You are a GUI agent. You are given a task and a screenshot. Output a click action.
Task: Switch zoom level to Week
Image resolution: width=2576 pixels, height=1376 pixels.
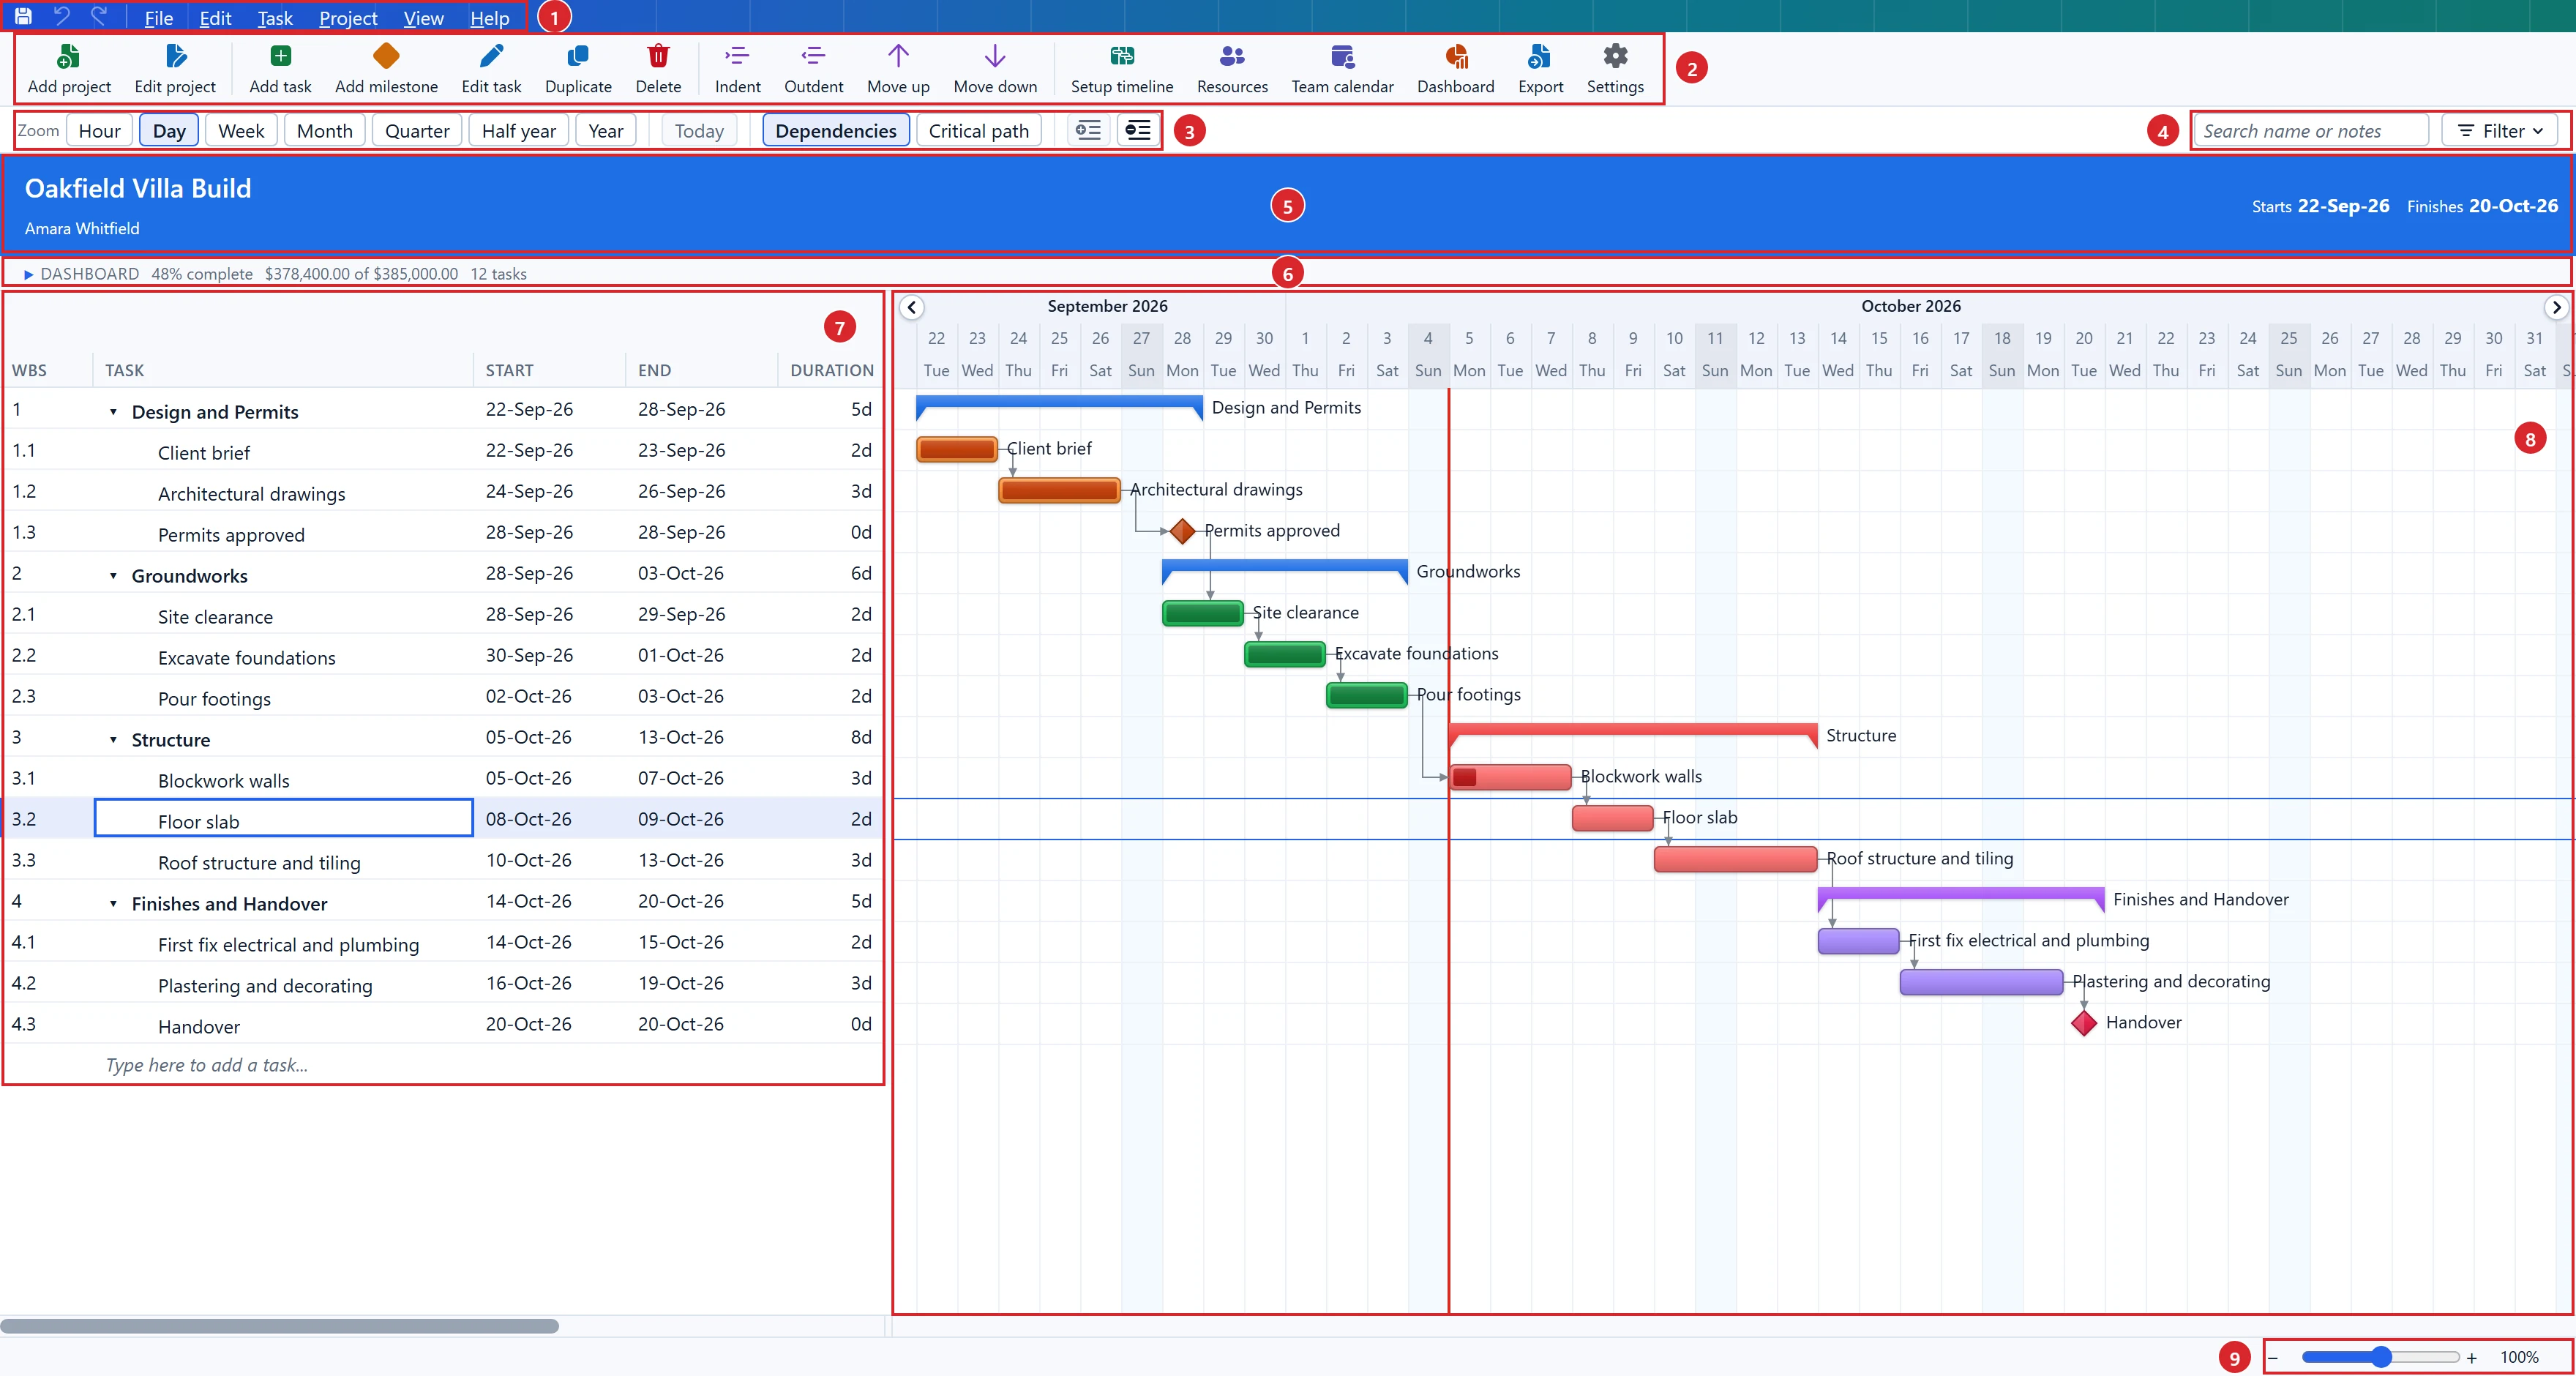pyautogui.click(x=241, y=131)
